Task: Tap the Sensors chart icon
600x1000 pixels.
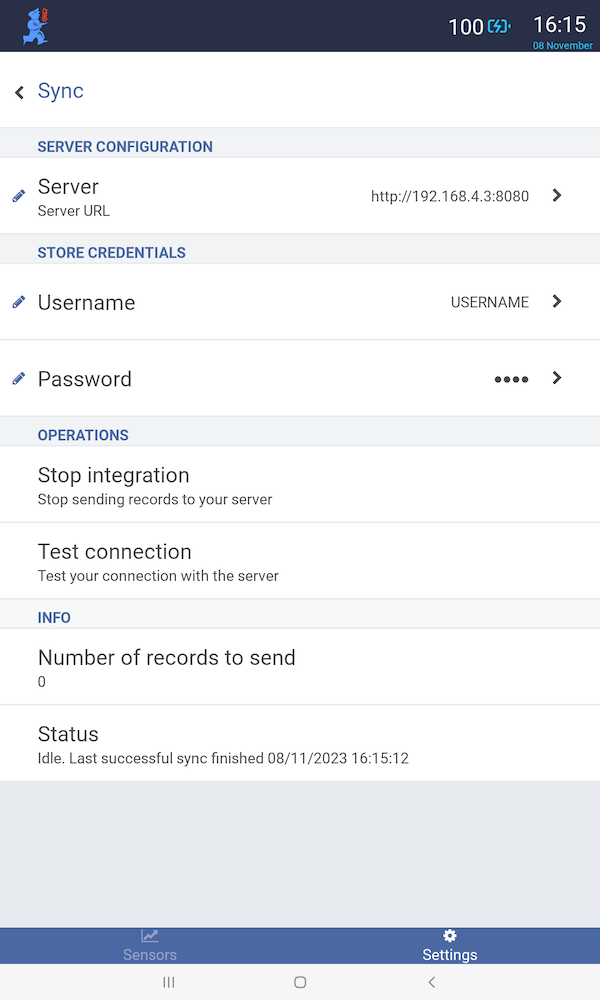Action: pyautogui.click(x=150, y=936)
